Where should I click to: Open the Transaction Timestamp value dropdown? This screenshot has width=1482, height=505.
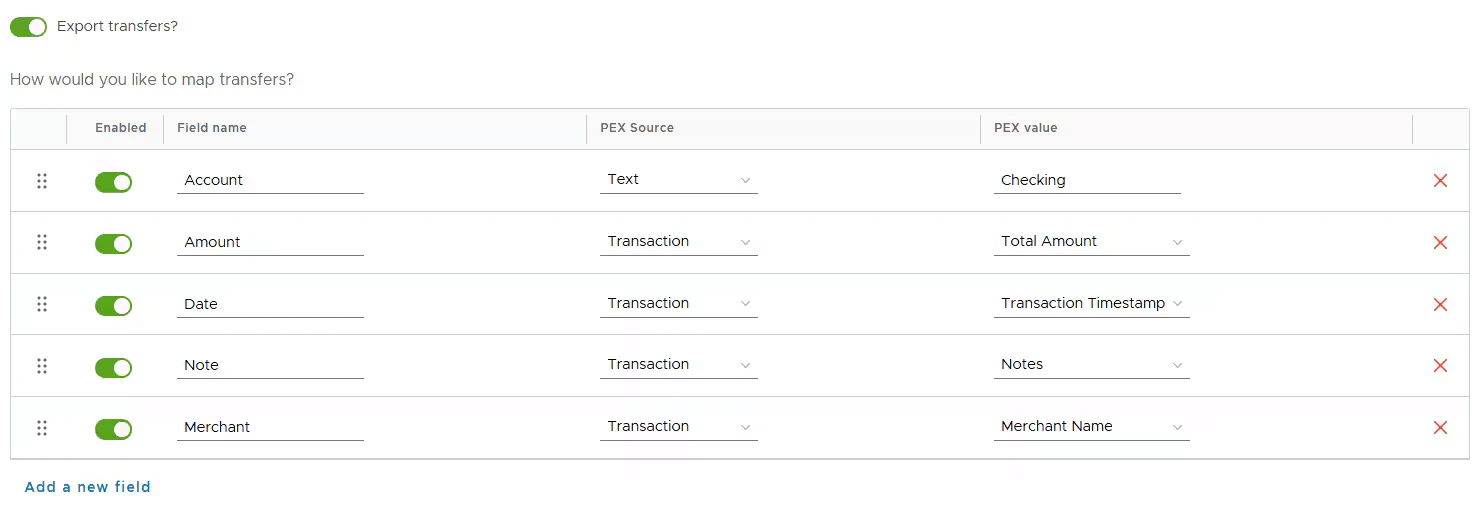tap(1091, 304)
